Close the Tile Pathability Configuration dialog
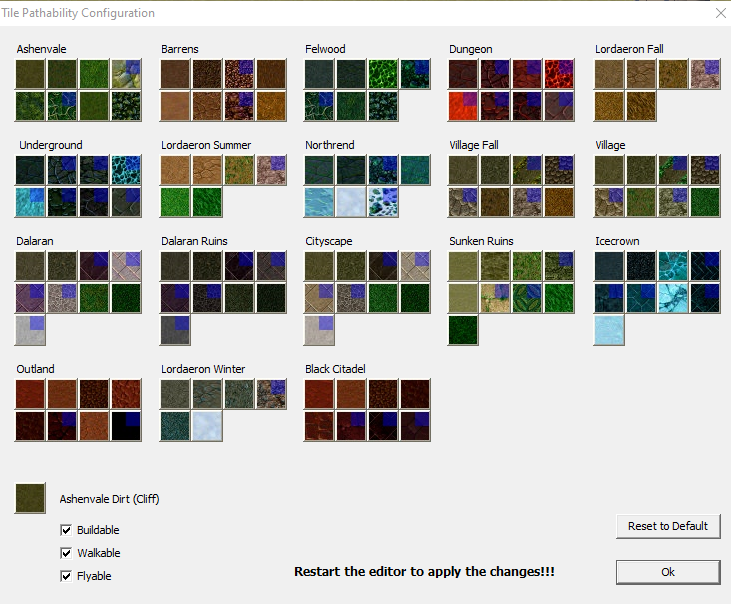 (x=720, y=13)
